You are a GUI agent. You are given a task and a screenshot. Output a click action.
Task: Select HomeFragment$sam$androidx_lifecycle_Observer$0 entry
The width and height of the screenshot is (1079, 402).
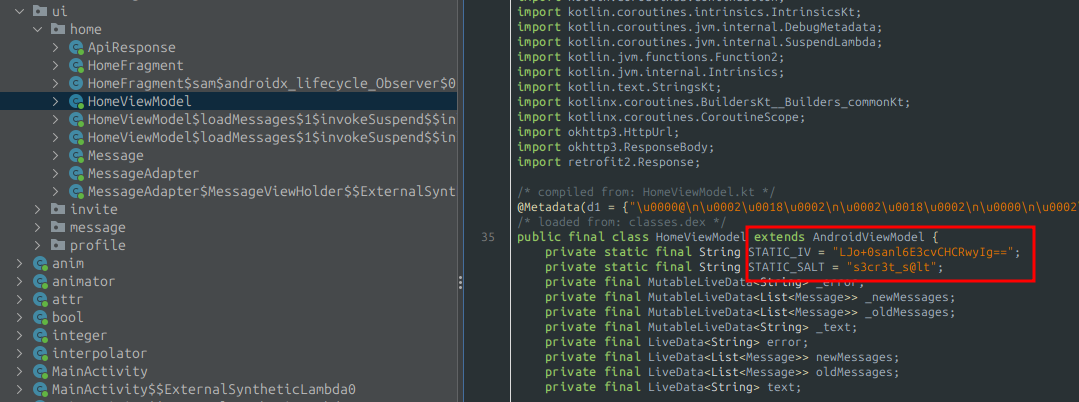[271, 83]
